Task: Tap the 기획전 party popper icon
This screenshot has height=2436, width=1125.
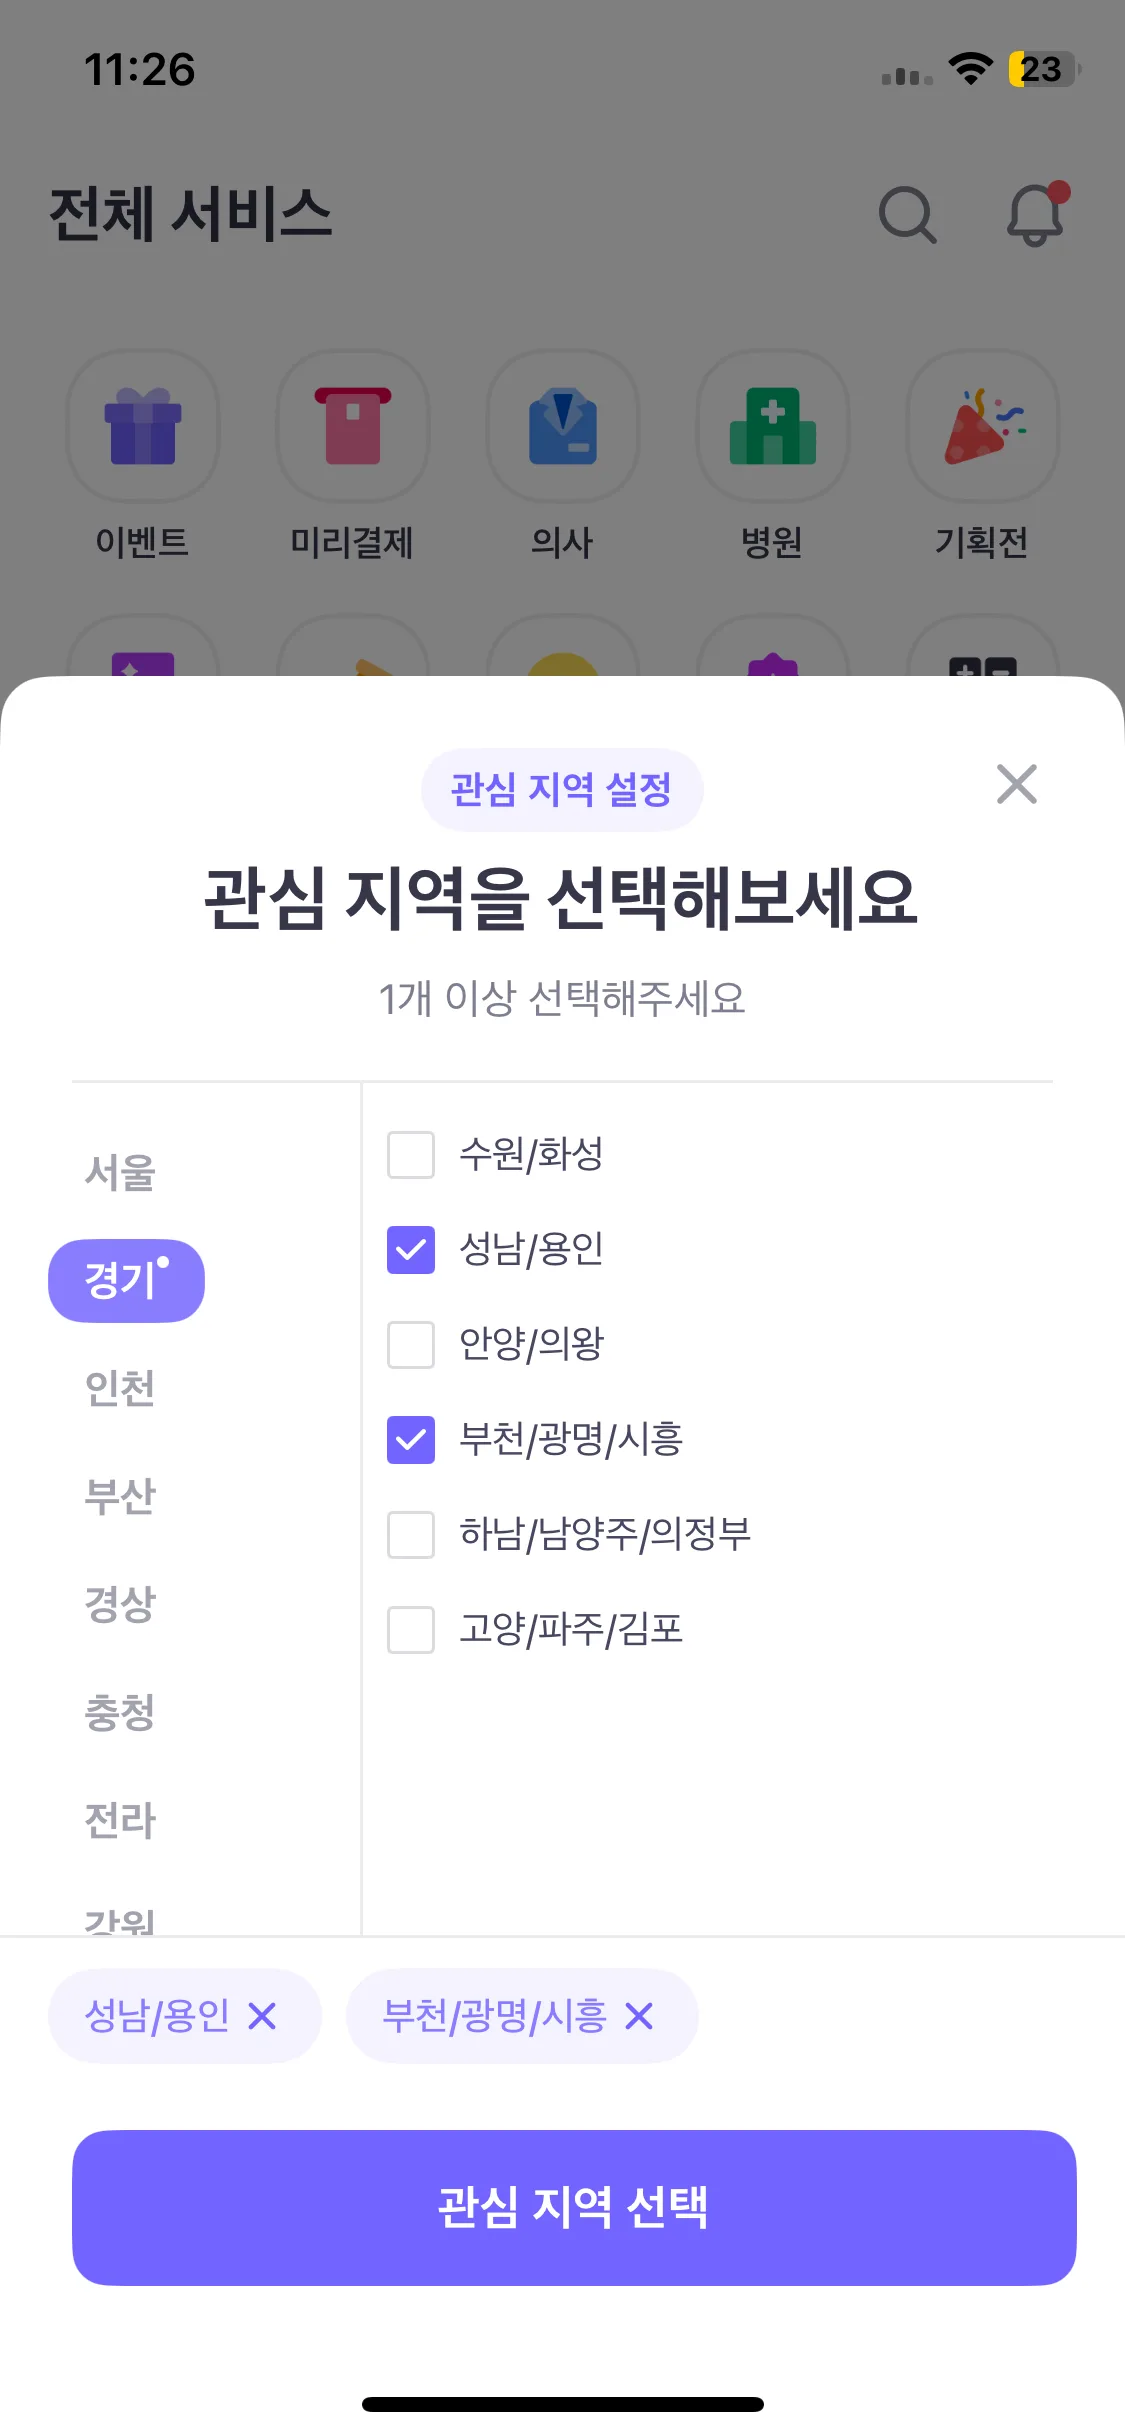Action: coord(982,426)
